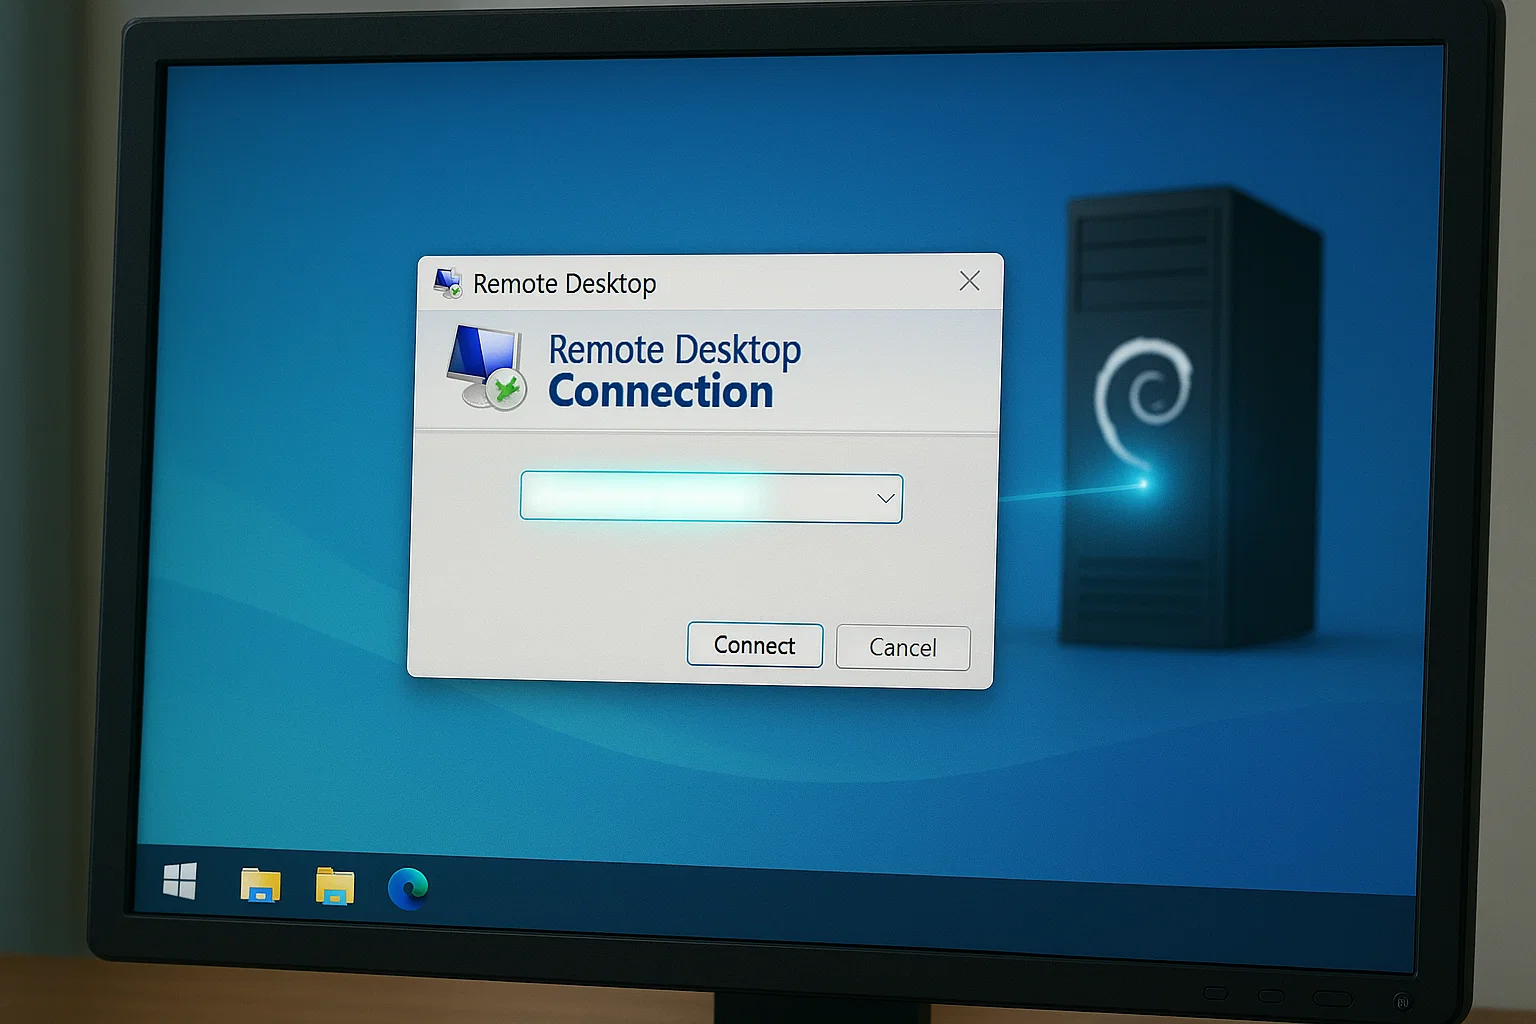Click the Connect button
This screenshot has width=1536, height=1024.
(x=755, y=645)
